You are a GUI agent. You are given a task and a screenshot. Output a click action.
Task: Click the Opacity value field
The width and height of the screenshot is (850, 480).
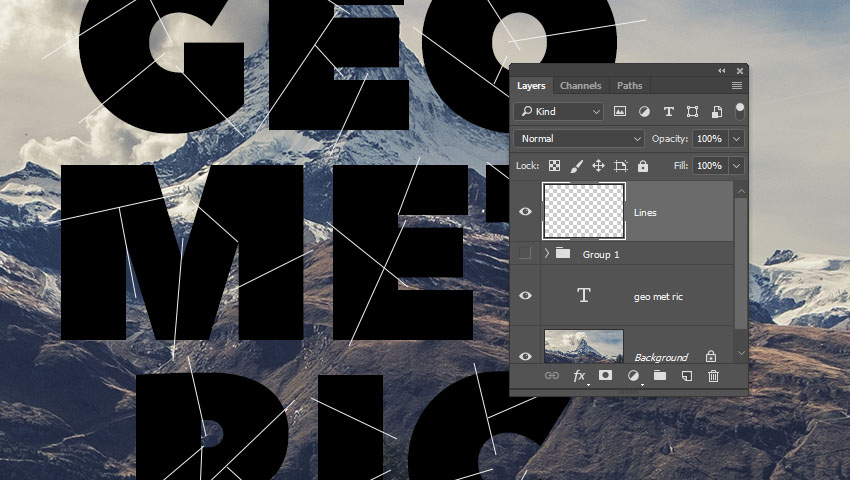[710, 138]
